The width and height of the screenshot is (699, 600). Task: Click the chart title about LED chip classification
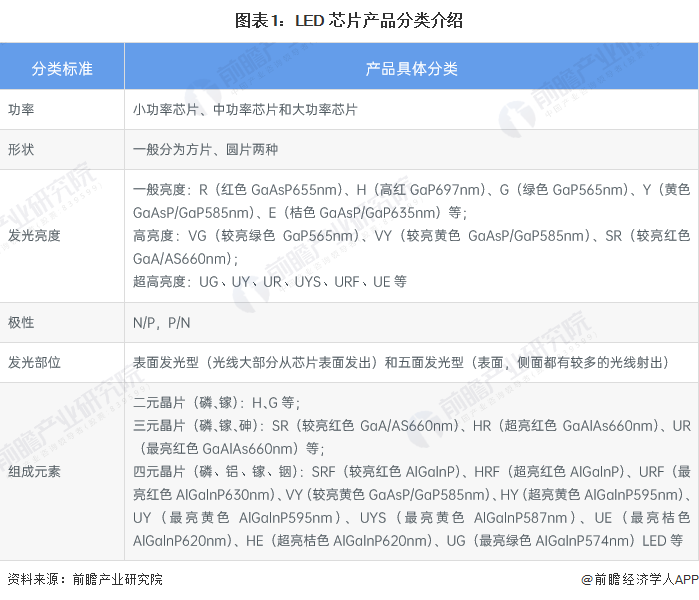pyautogui.click(x=349, y=20)
